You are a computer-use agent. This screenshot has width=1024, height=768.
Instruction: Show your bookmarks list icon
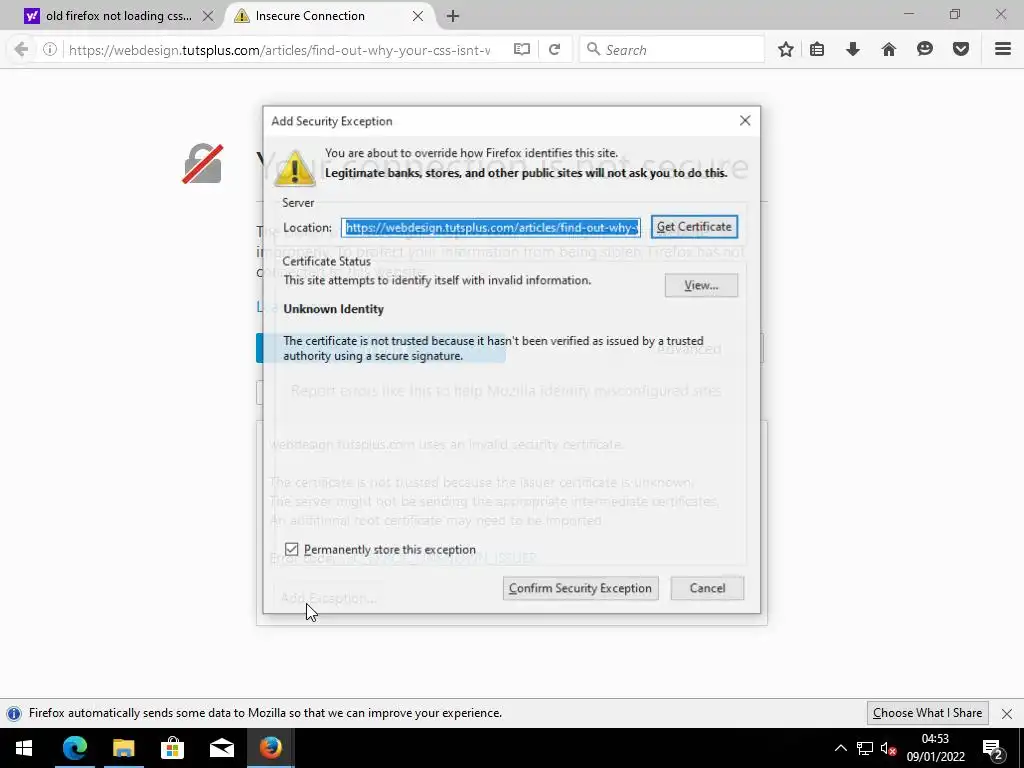(x=817, y=50)
